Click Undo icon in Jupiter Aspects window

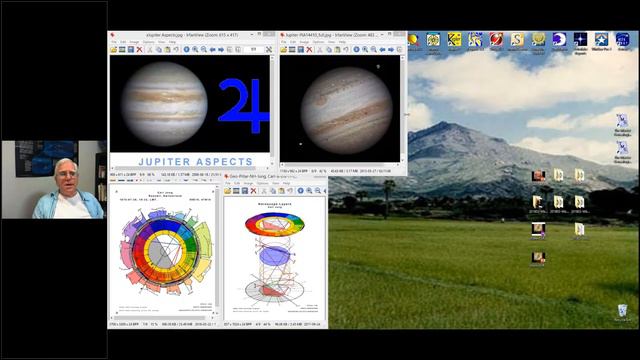[176, 49]
